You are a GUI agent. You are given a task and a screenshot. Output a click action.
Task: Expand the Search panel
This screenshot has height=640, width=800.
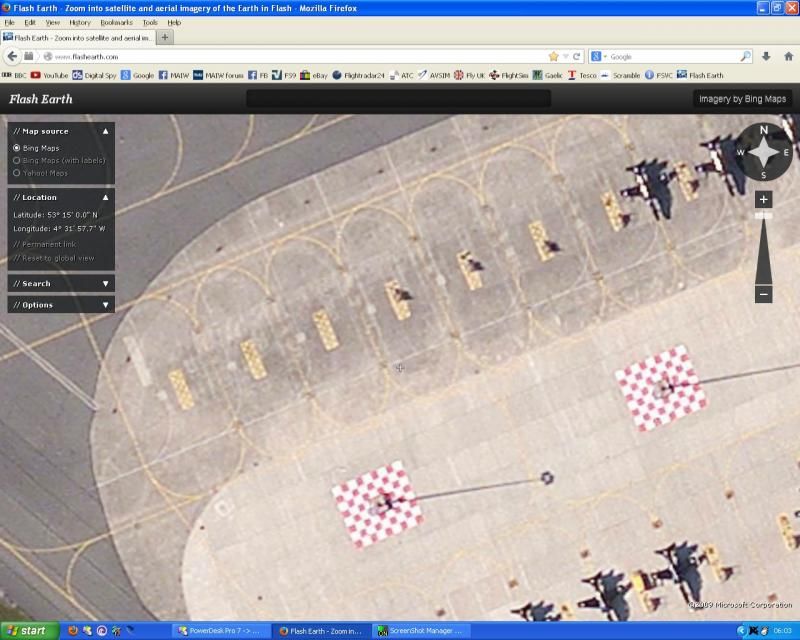coord(106,283)
